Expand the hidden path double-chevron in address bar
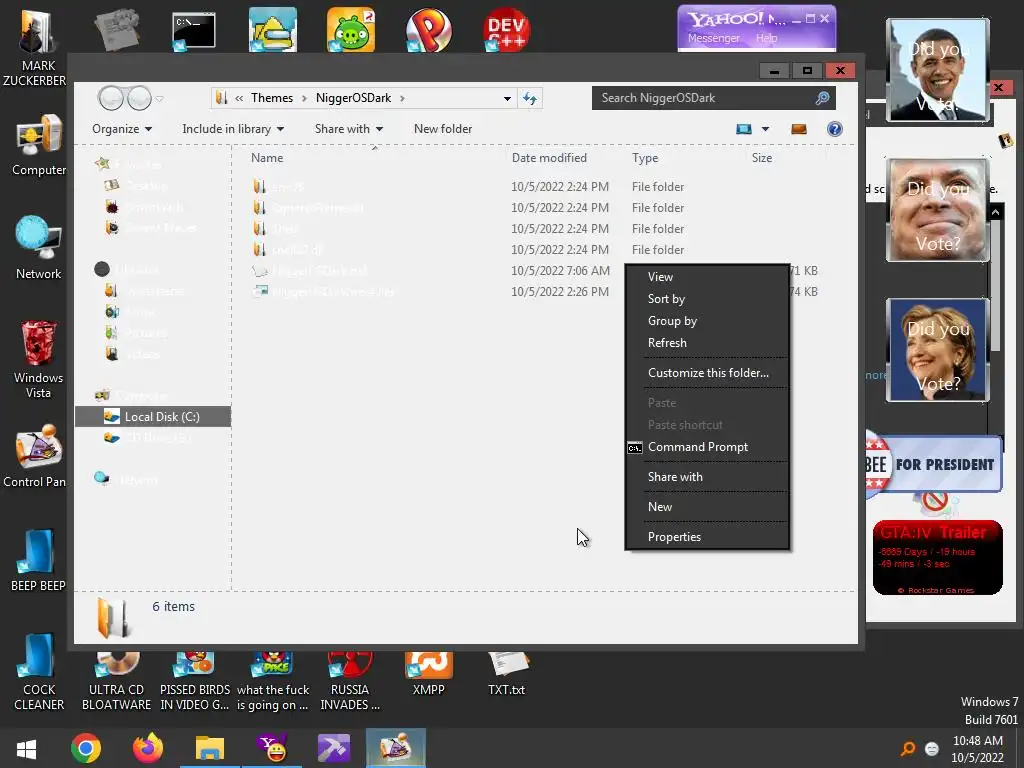The height and width of the screenshot is (768, 1024). (x=239, y=98)
